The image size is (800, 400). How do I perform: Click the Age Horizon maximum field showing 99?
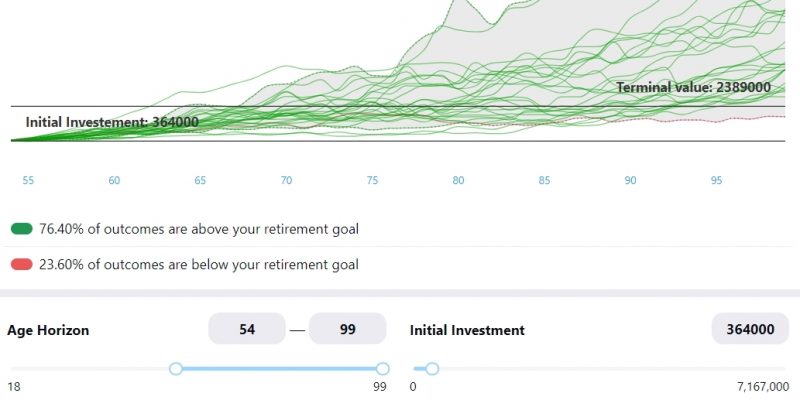[347, 329]
